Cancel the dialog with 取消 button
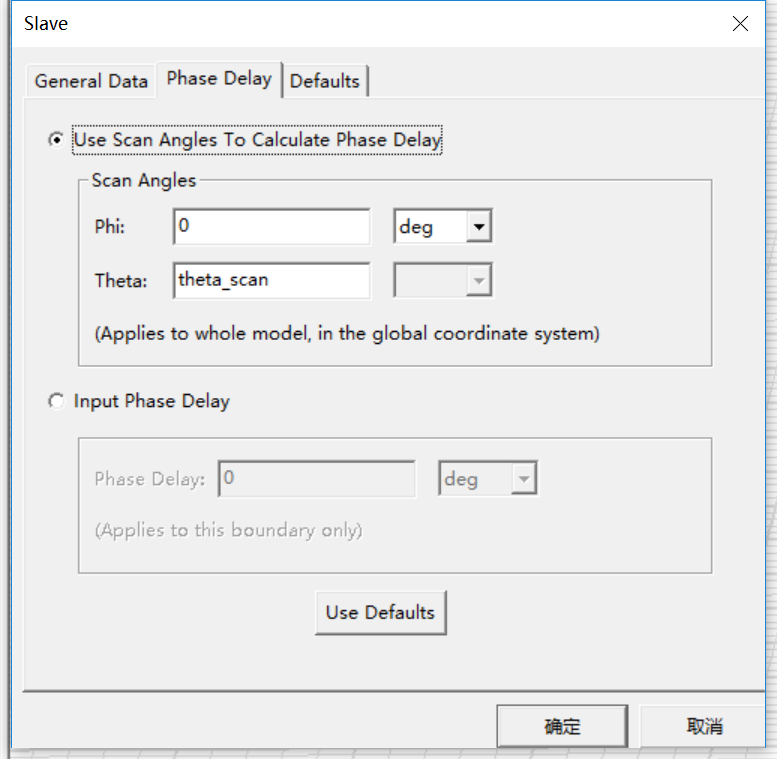The width and height of the screenshot is (777, 759). [x=705, y=727]
